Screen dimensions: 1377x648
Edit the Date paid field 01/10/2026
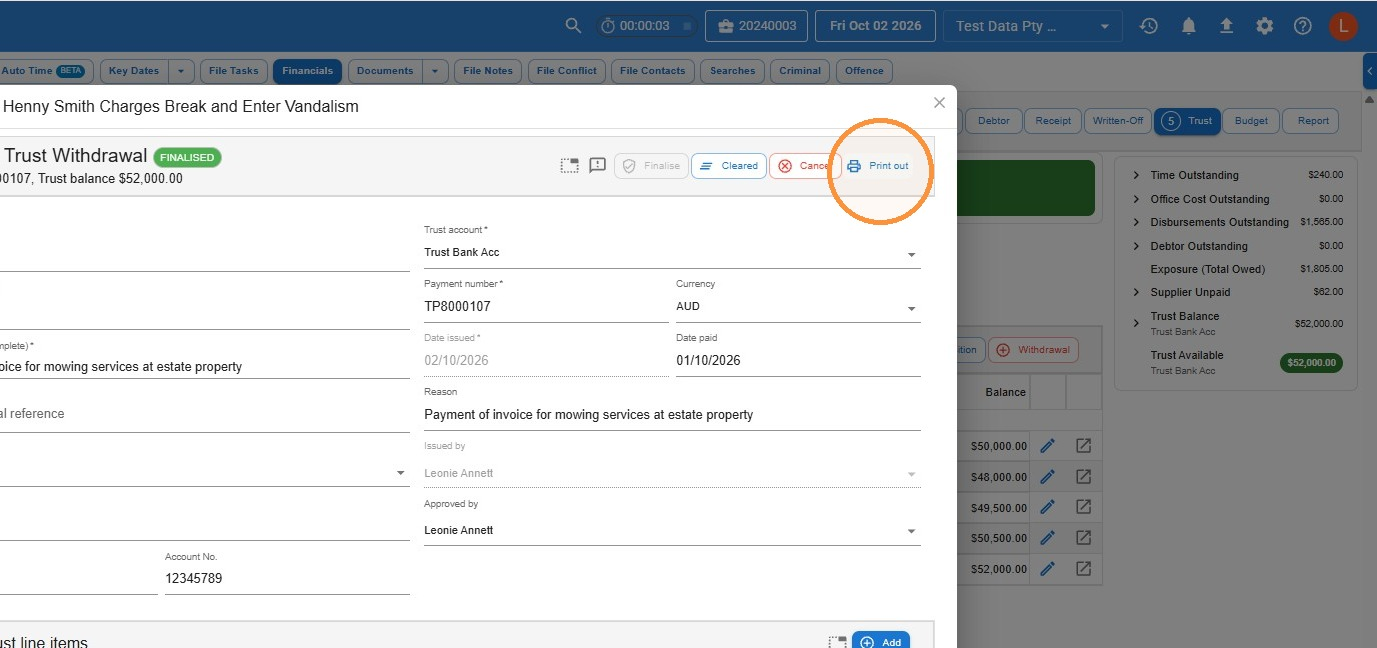(798, 361)
